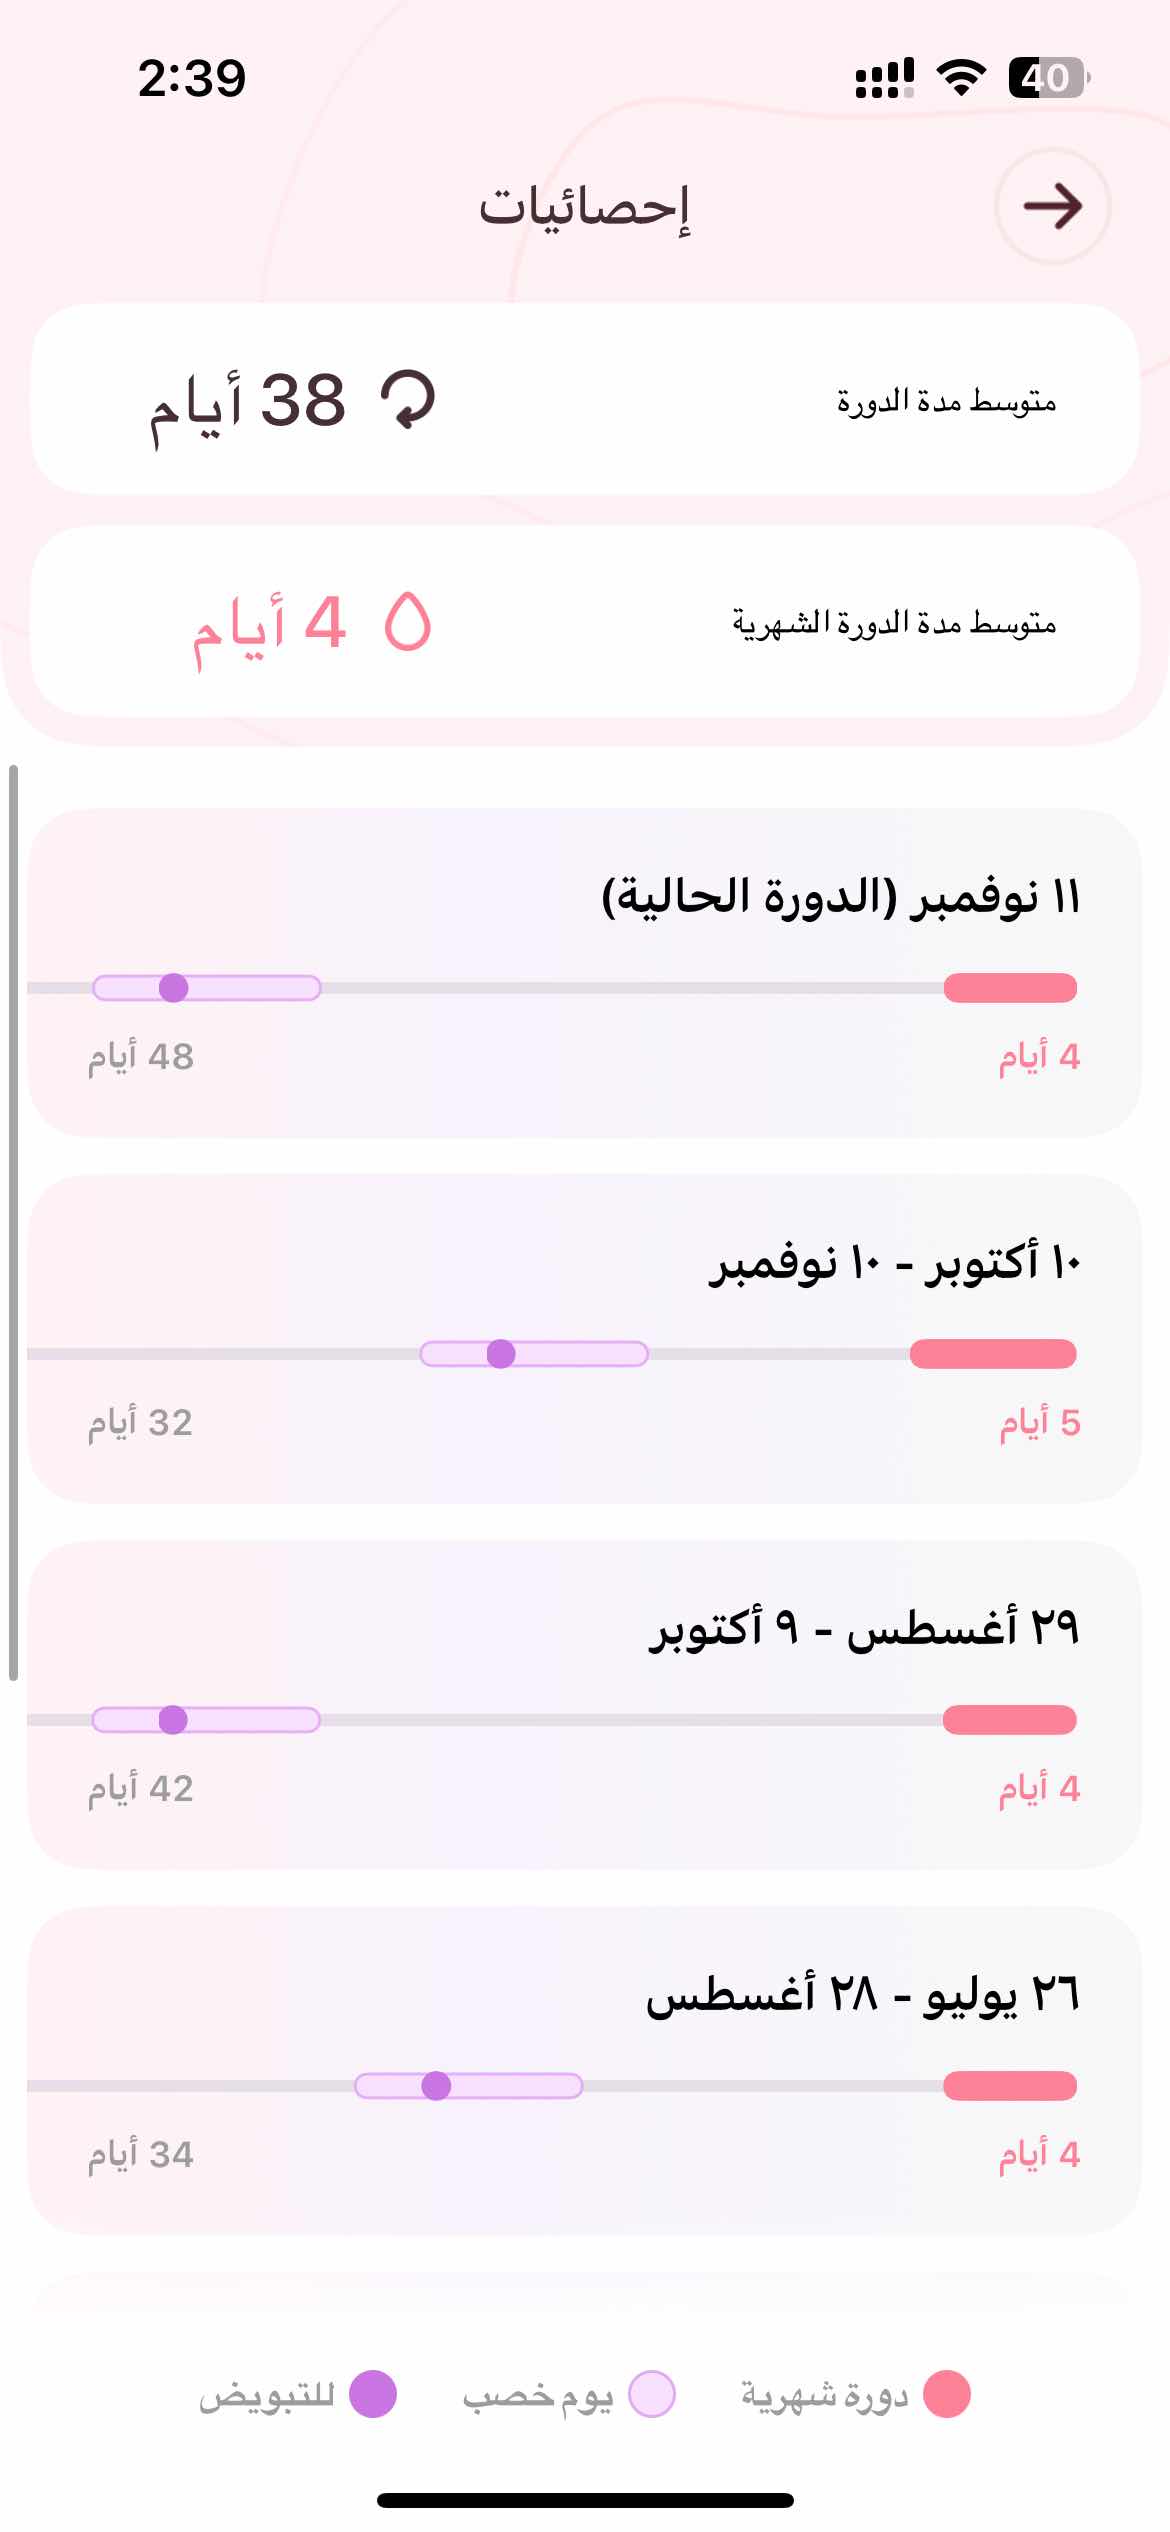This screenshot has height=2532, width=1170.
Task: Click the vertical scrollbar on left edge
Action: coord(13,1223)
